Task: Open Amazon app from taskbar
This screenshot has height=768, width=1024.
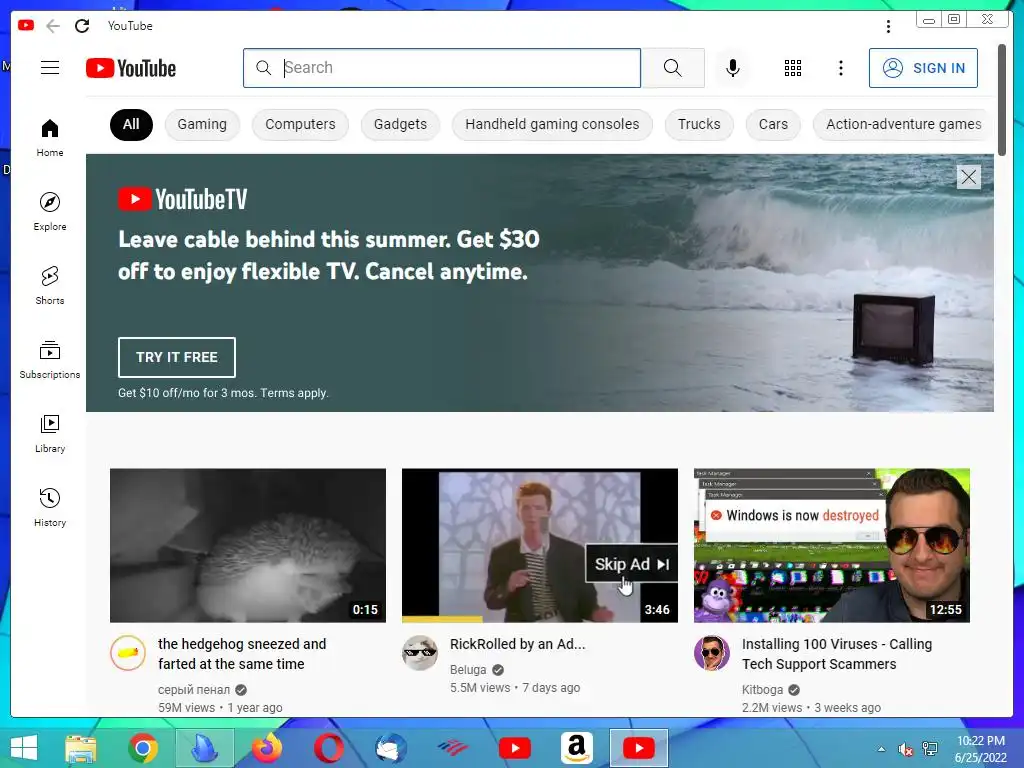Action: click(577, 748)
